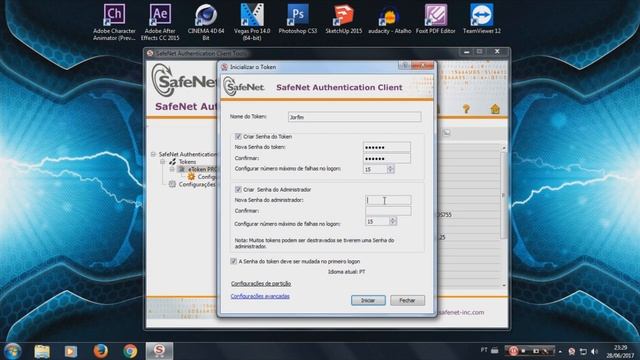Image resolution: width=640 pixels, height=360 pixels.
Task: Click the SafeNet tray icon
Action: click(572, 351)
